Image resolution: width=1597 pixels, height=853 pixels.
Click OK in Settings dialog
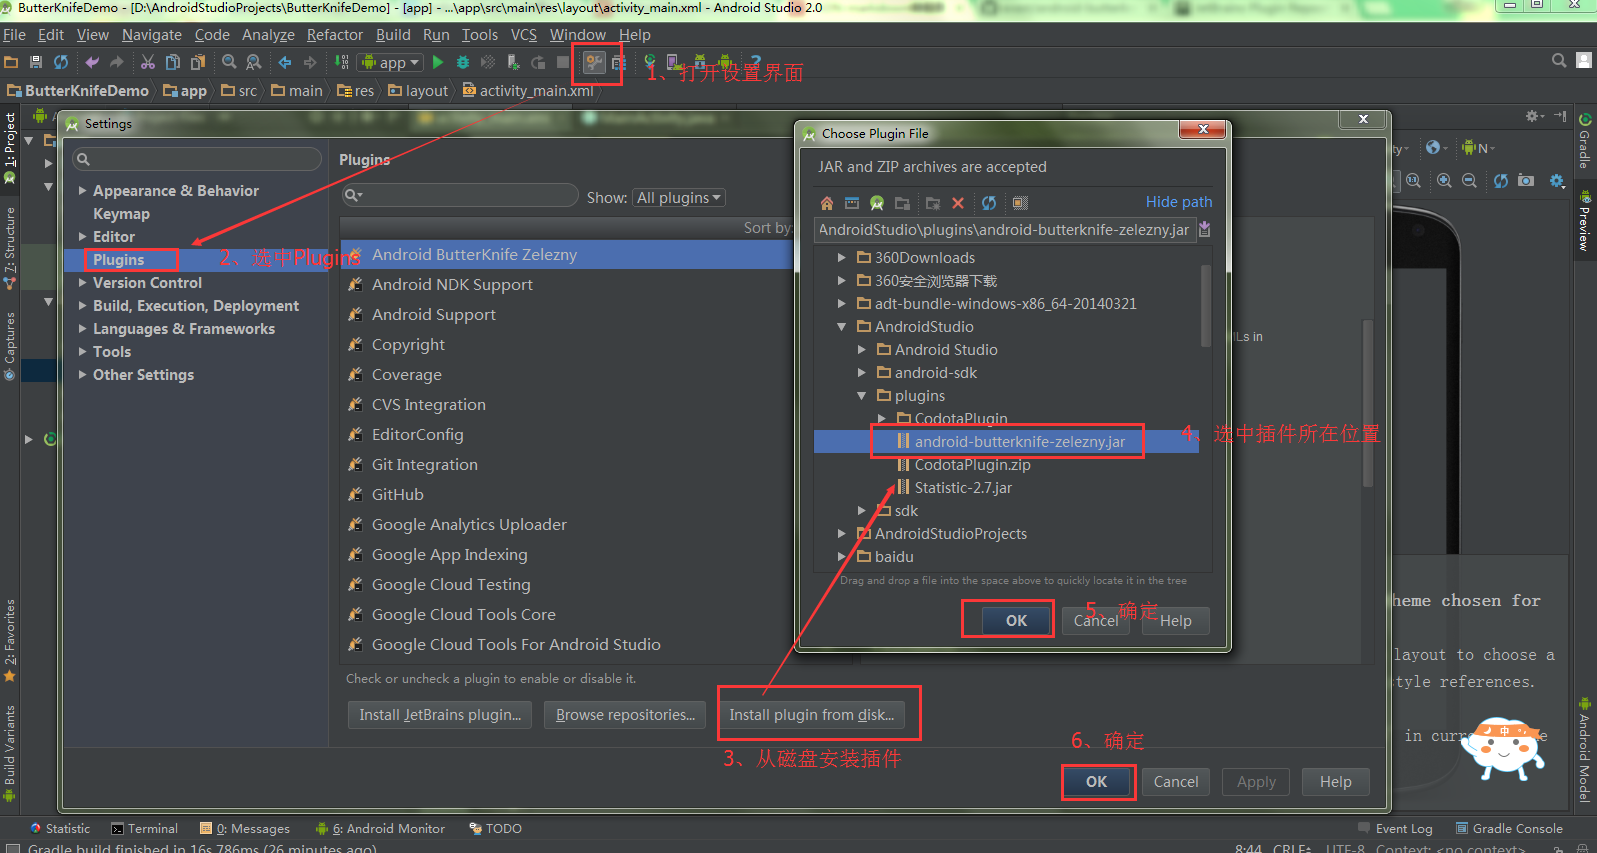click(x=1097, y=782)
